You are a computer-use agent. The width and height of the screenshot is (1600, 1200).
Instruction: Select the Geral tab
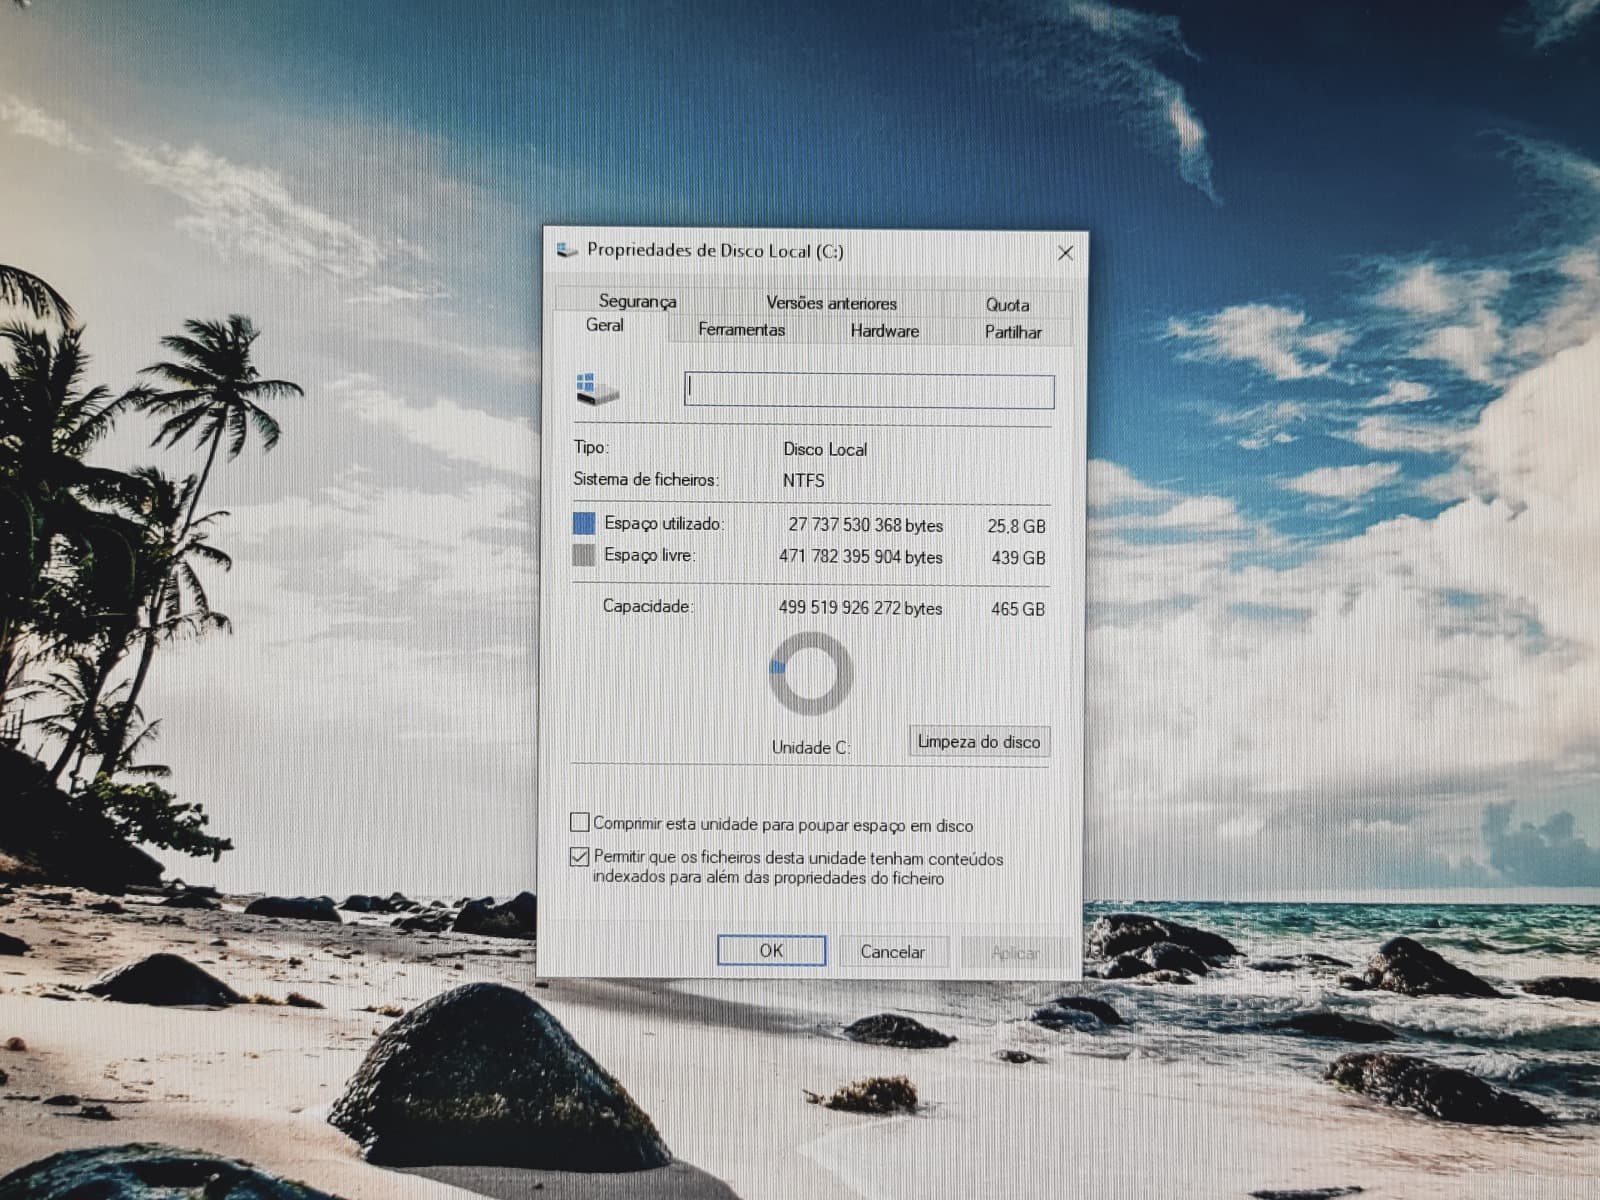605,325
